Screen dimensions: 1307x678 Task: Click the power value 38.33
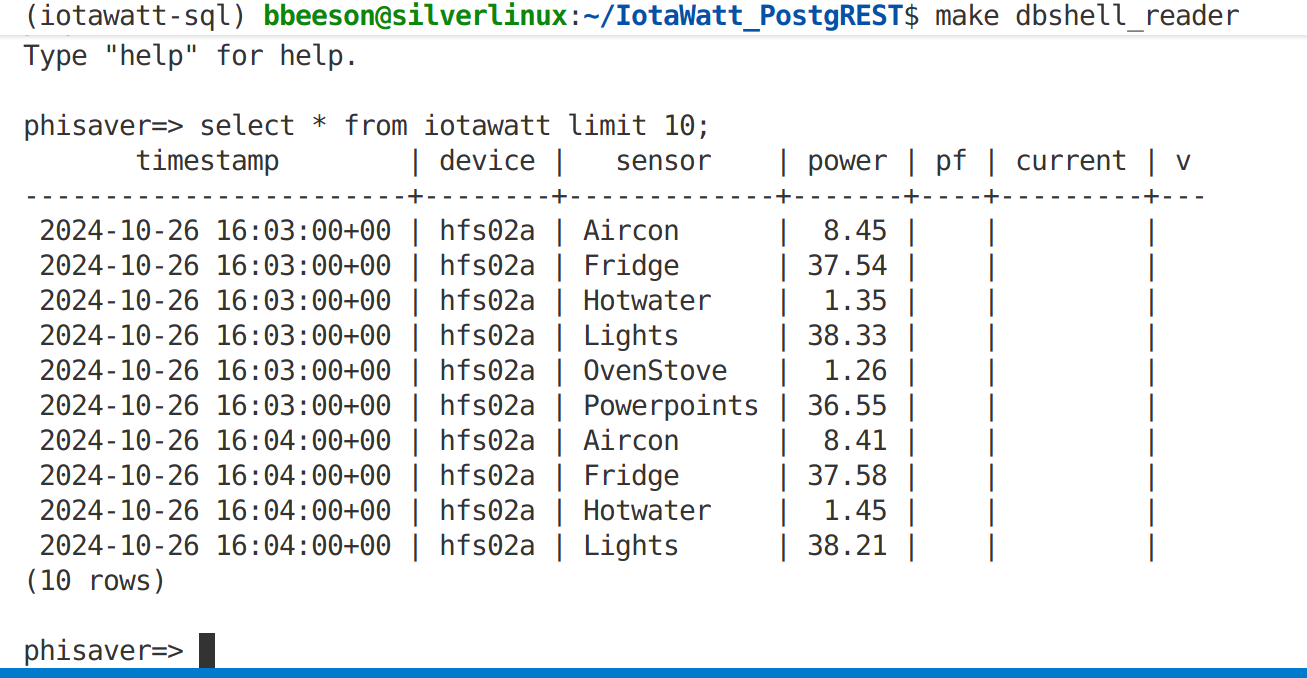[x=847, y=336]
